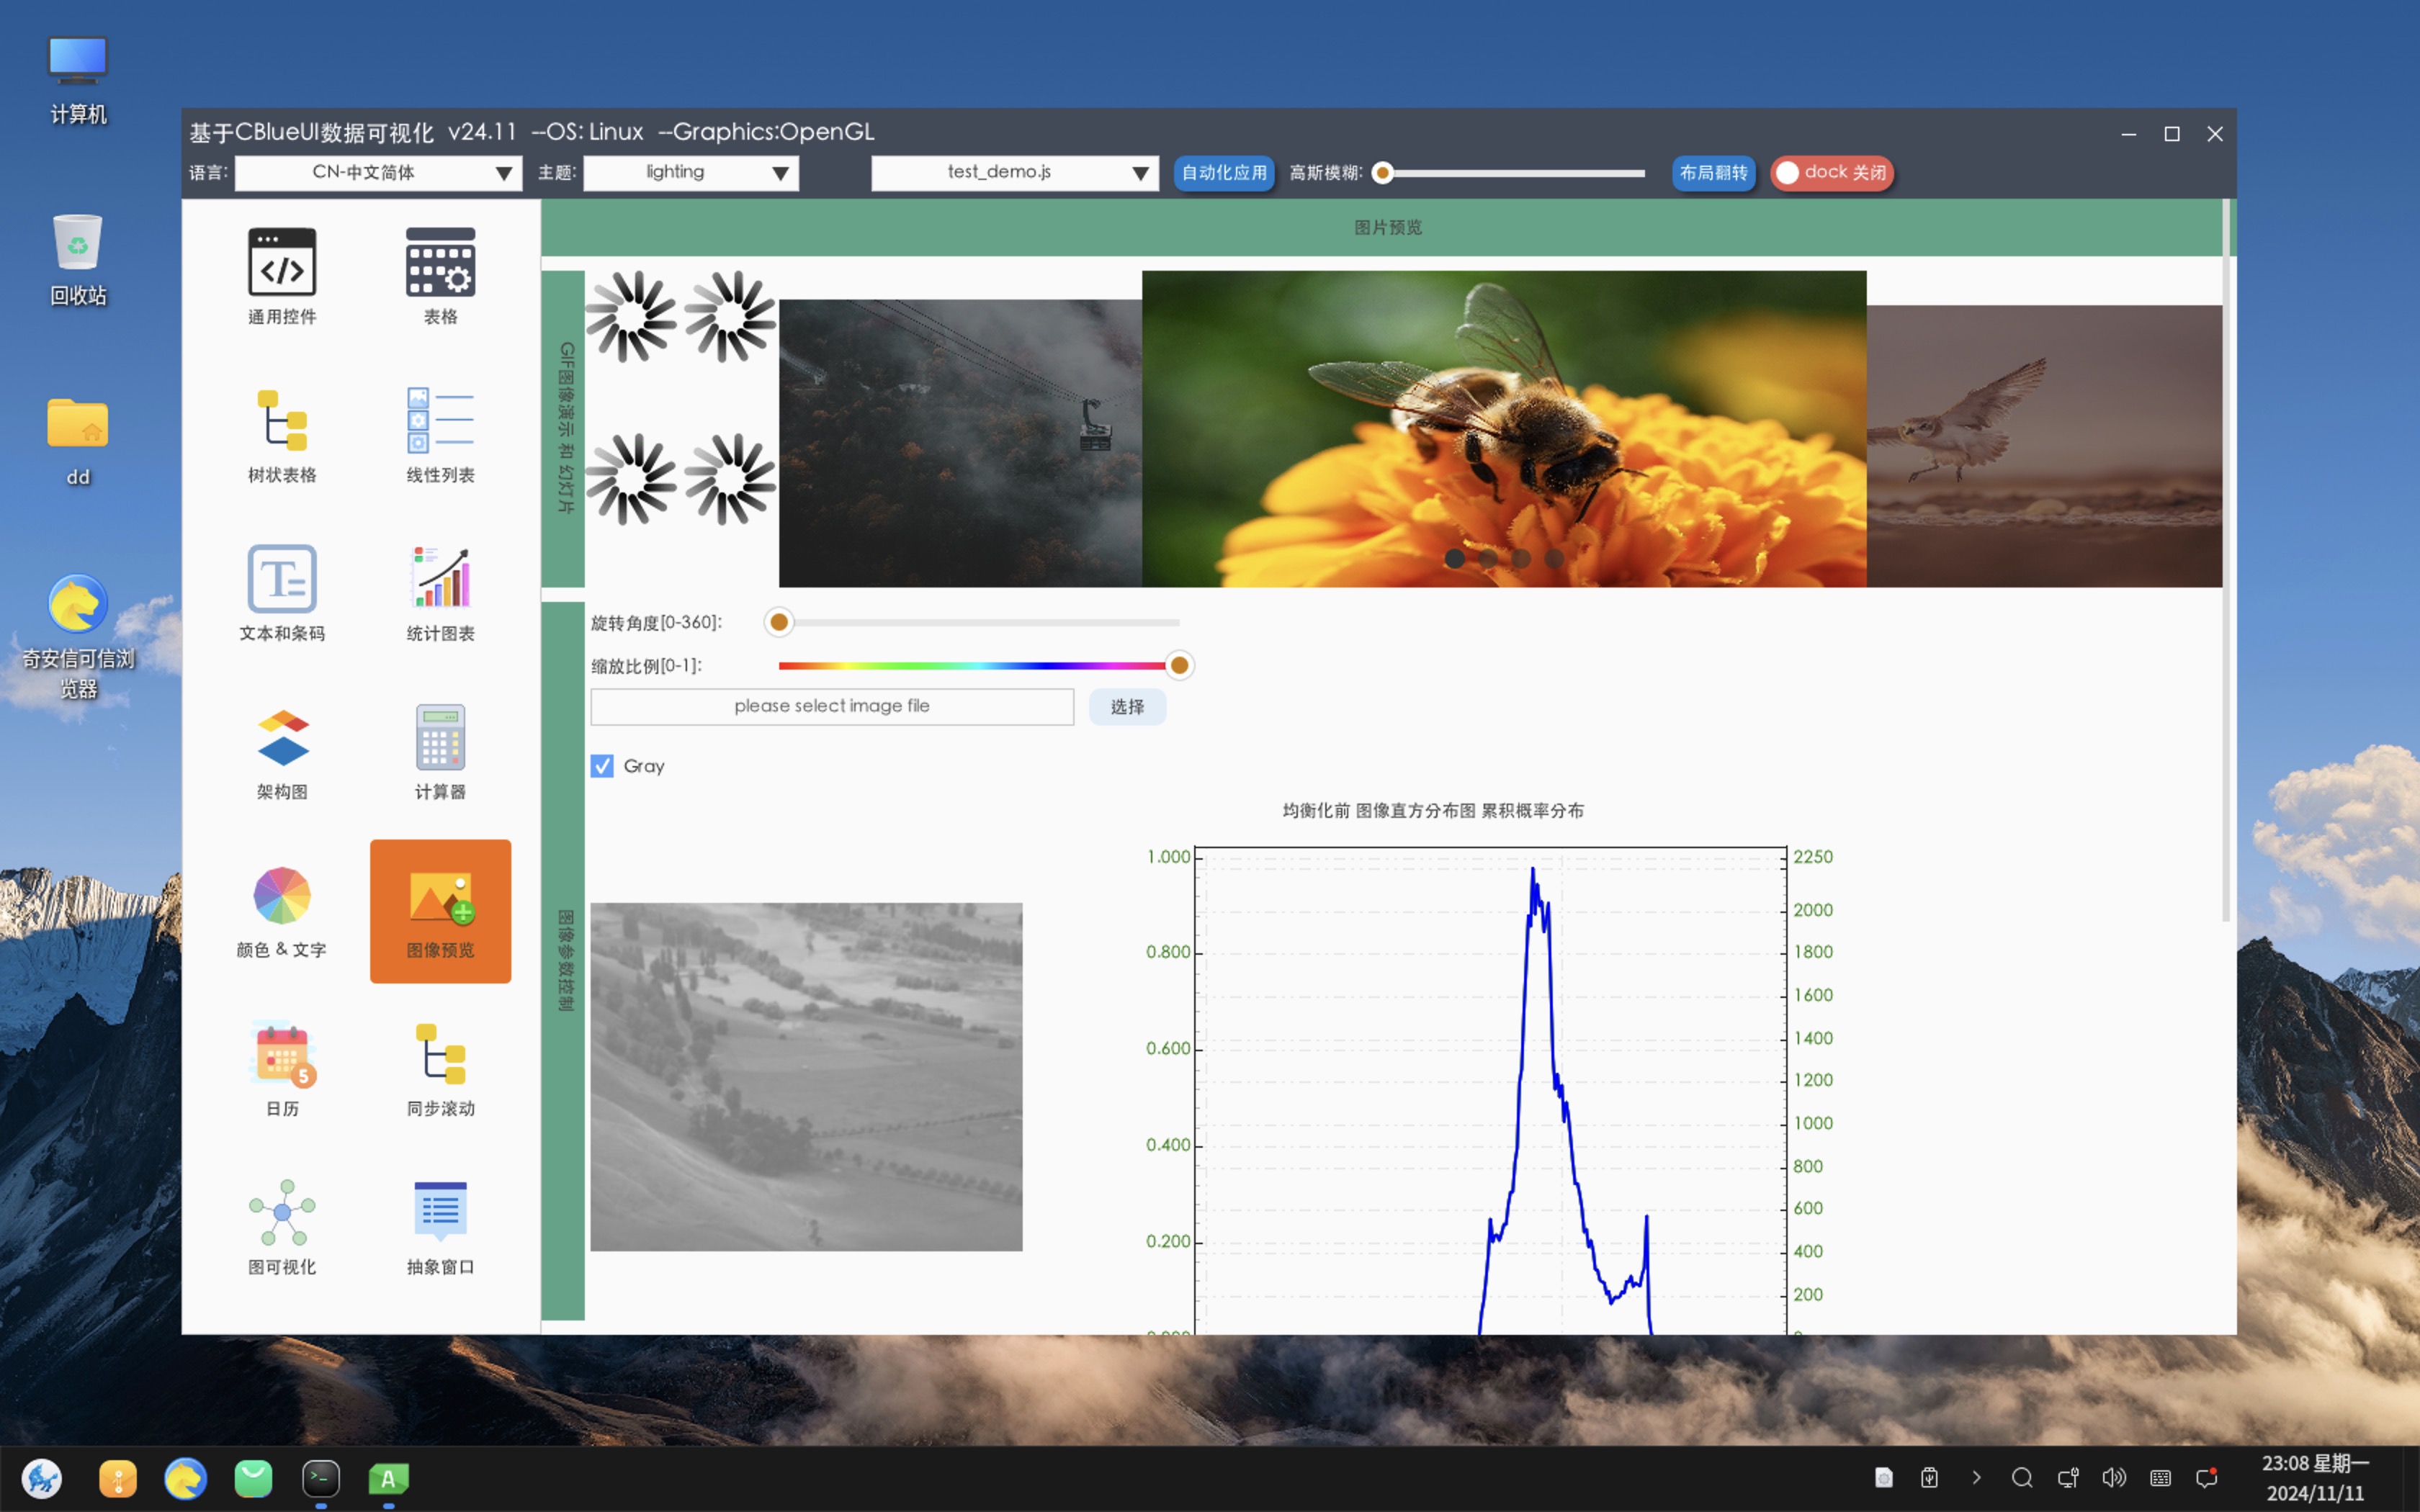Open the dd folder on desktop
Image resolution: width=2420 pixels, height=1512 pixels.
click(78, 441)
